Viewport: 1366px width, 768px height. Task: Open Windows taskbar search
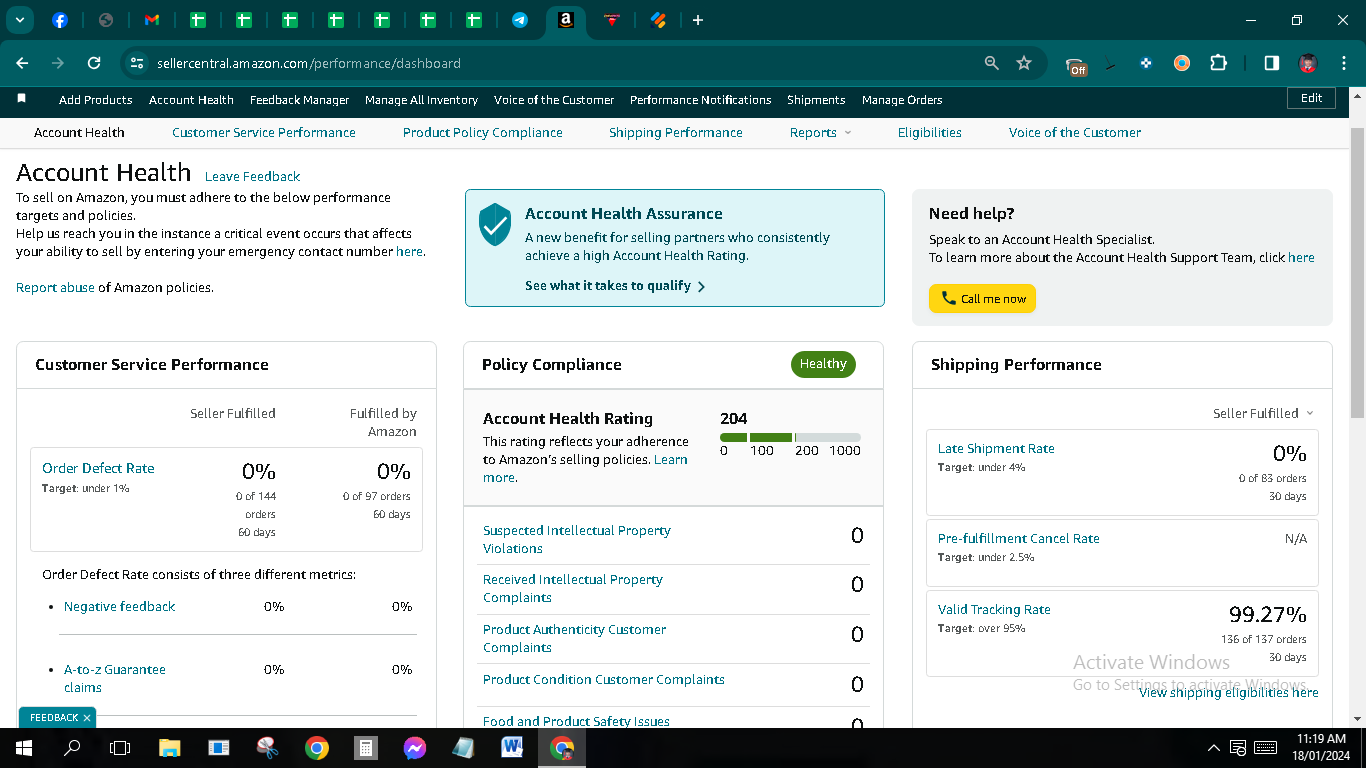point(72,748)
